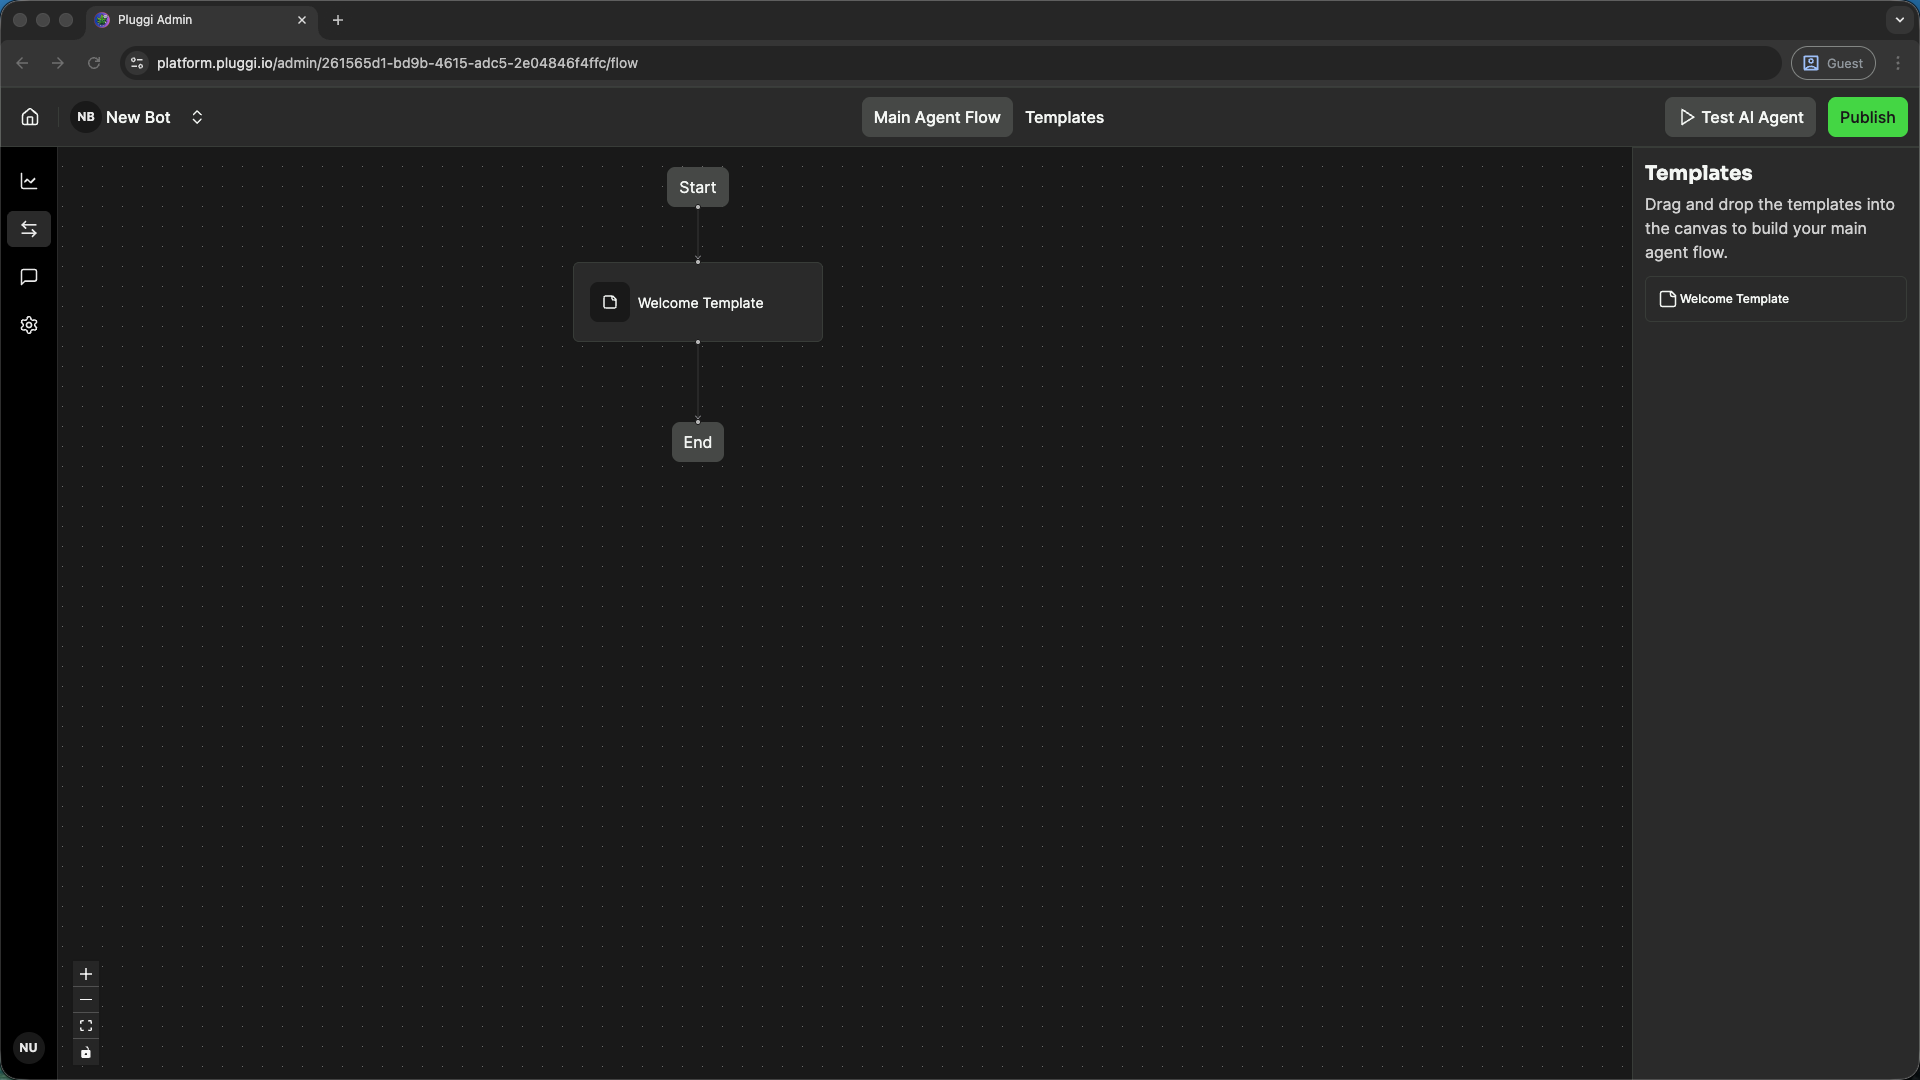The image size is (1920, 1080).
Task: Select the flows sidebar icon
Action: point(29,228)
